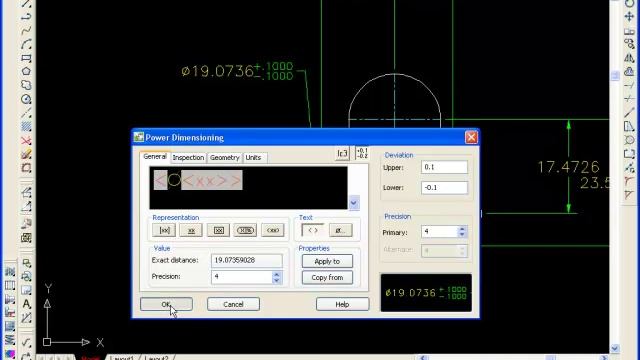Select the Mirror tool in right toolbar
The image size is (640, 360).
click(x=629, y=58)
